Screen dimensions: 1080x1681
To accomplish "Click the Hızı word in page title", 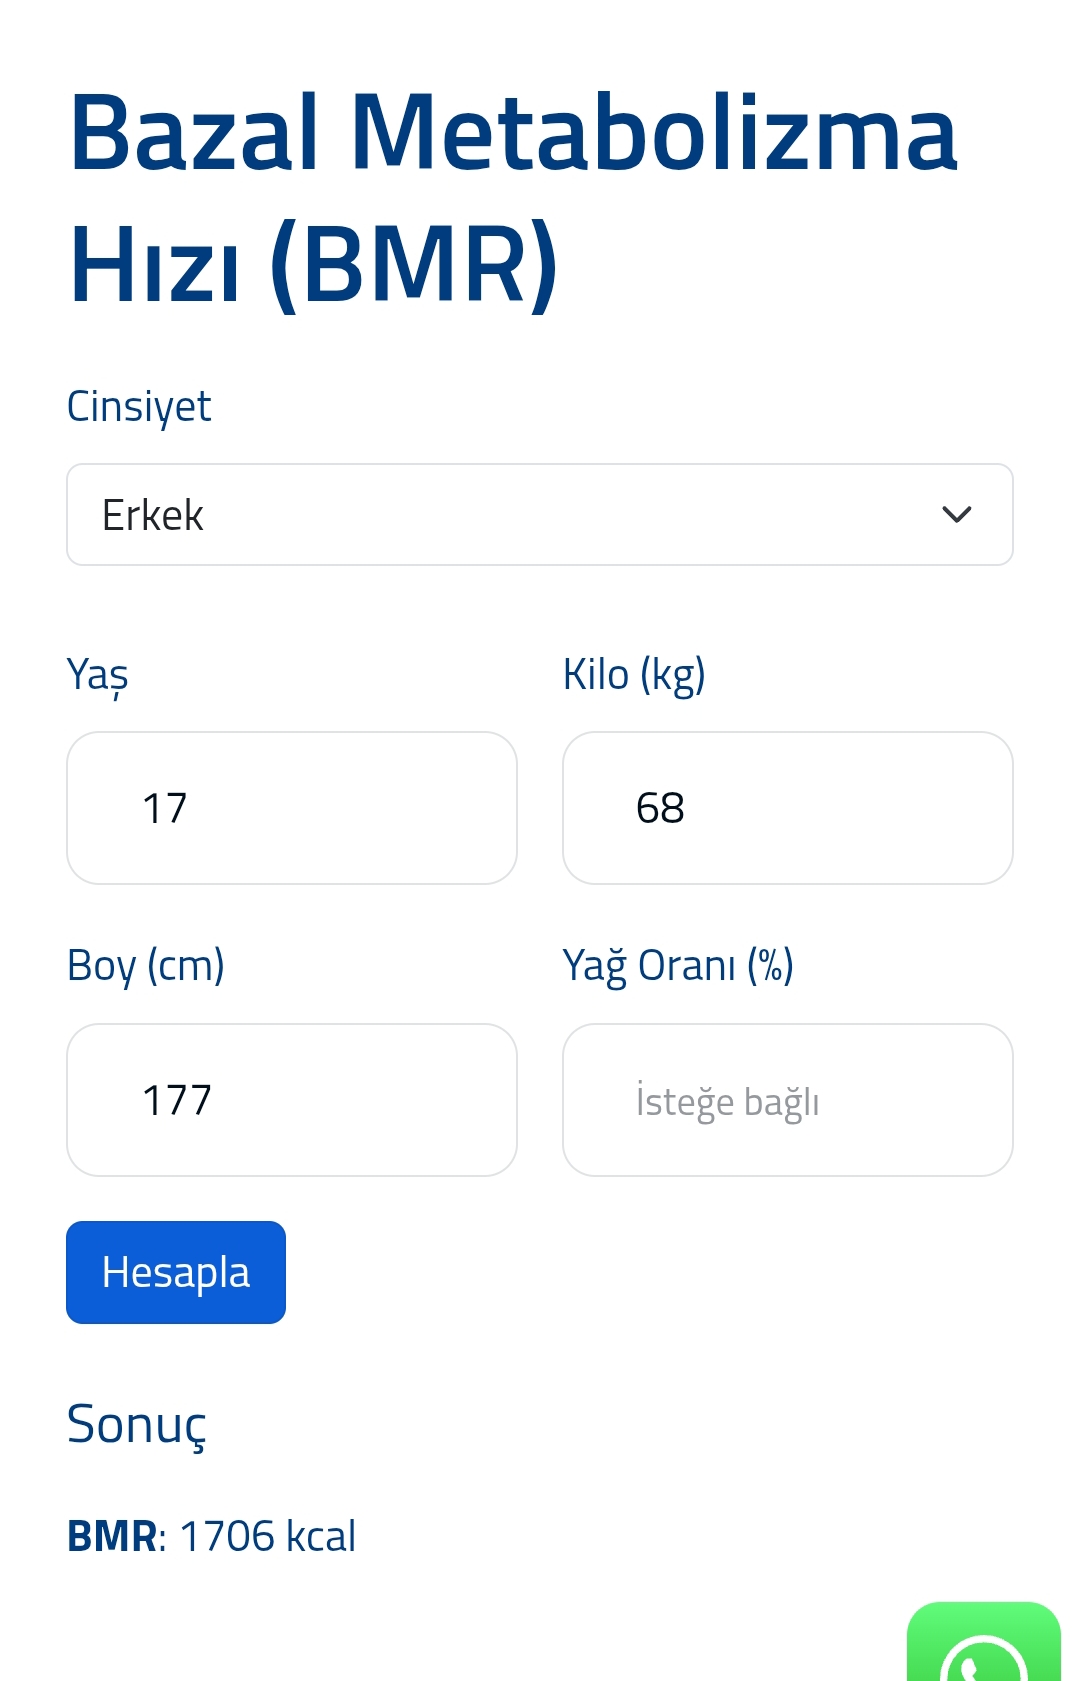I will pyautogui.click(x=154, y=265).
